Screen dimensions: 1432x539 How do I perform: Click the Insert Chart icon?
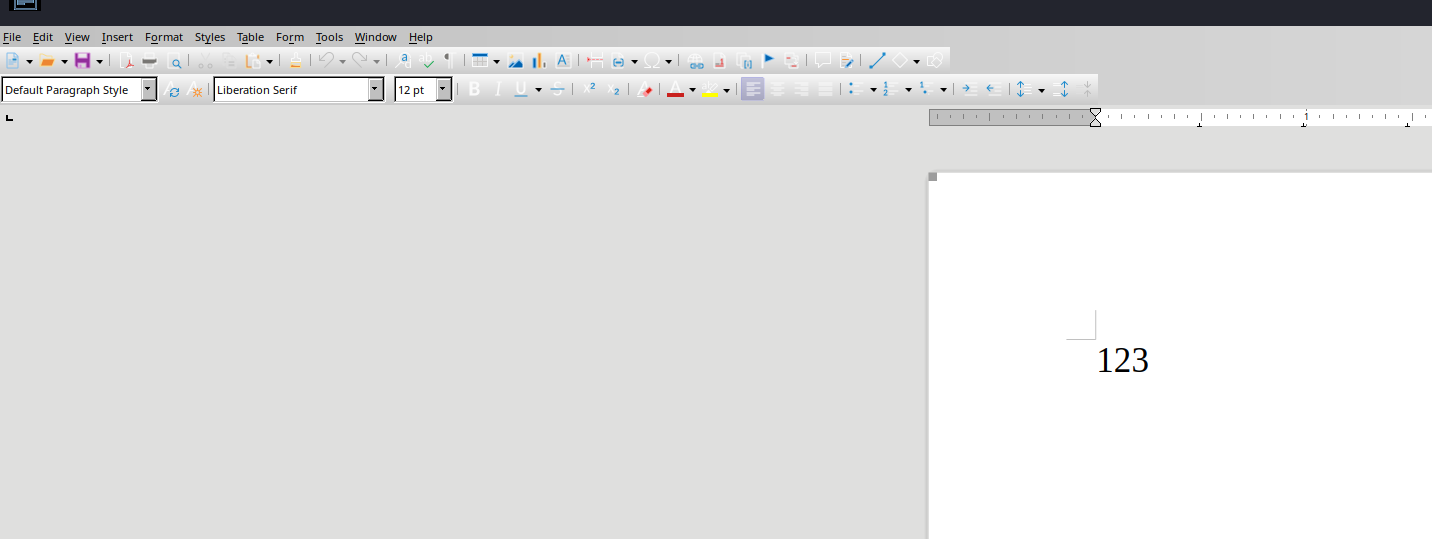point(539,61)
